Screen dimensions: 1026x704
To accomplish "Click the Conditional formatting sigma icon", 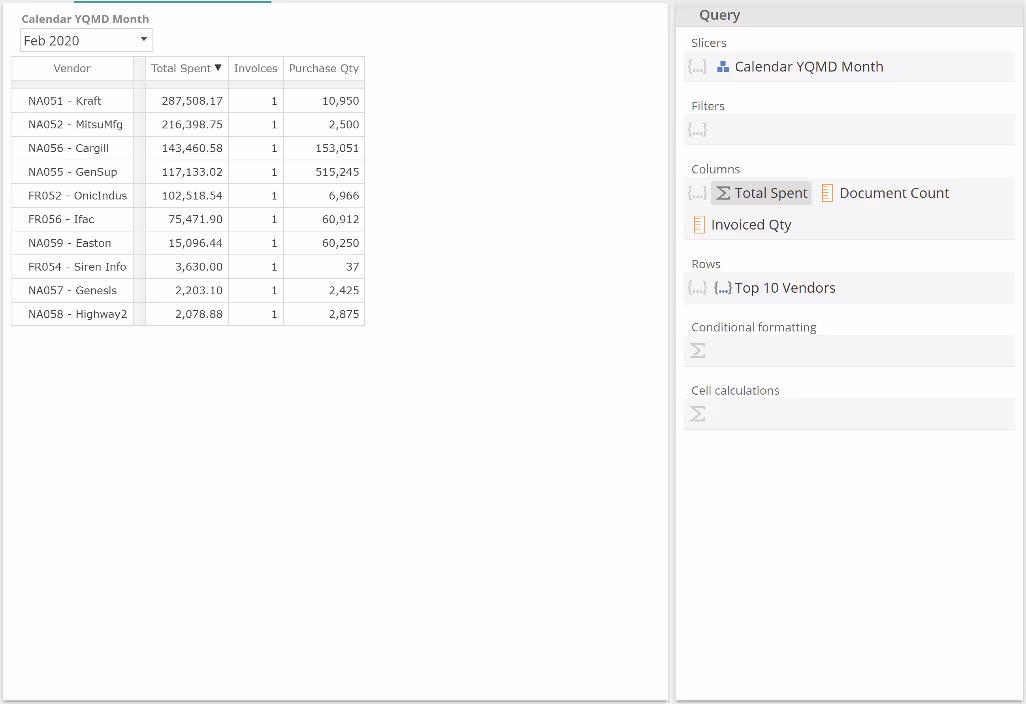I will pos(698,351).
